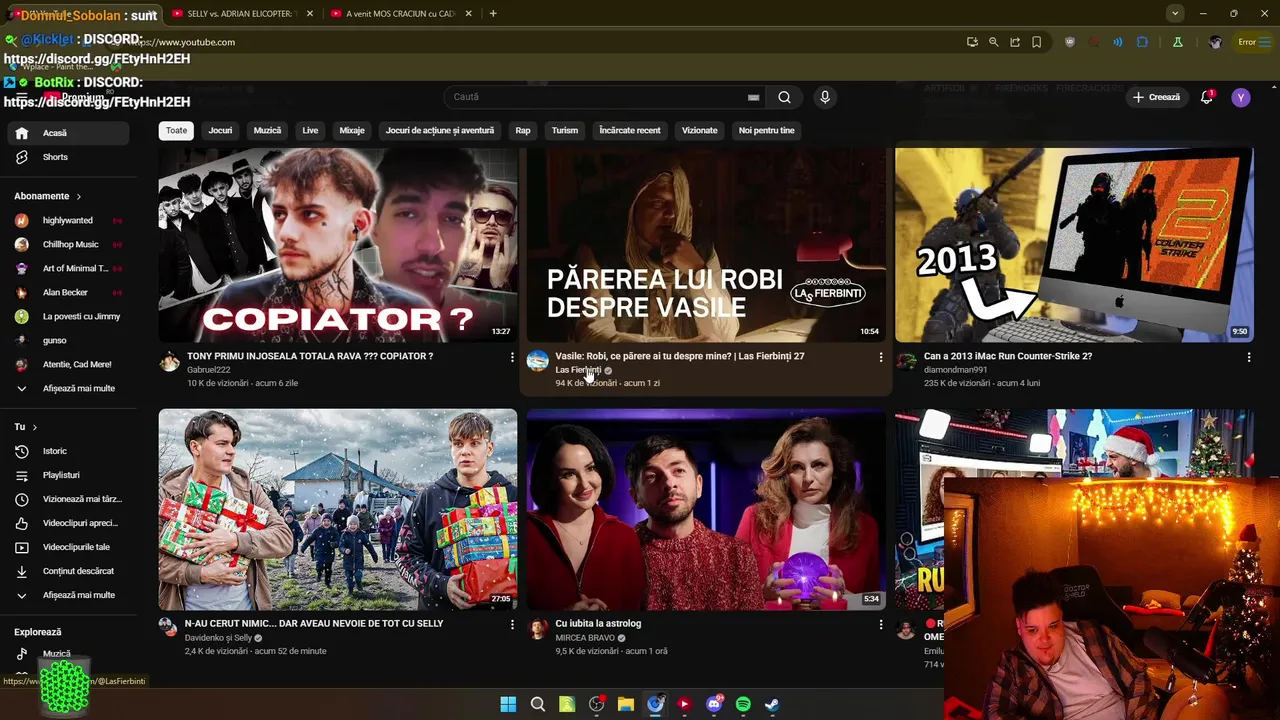
Task: Select Jocuri de acțiune și aventură chip
Action: [x=440, y=130]
